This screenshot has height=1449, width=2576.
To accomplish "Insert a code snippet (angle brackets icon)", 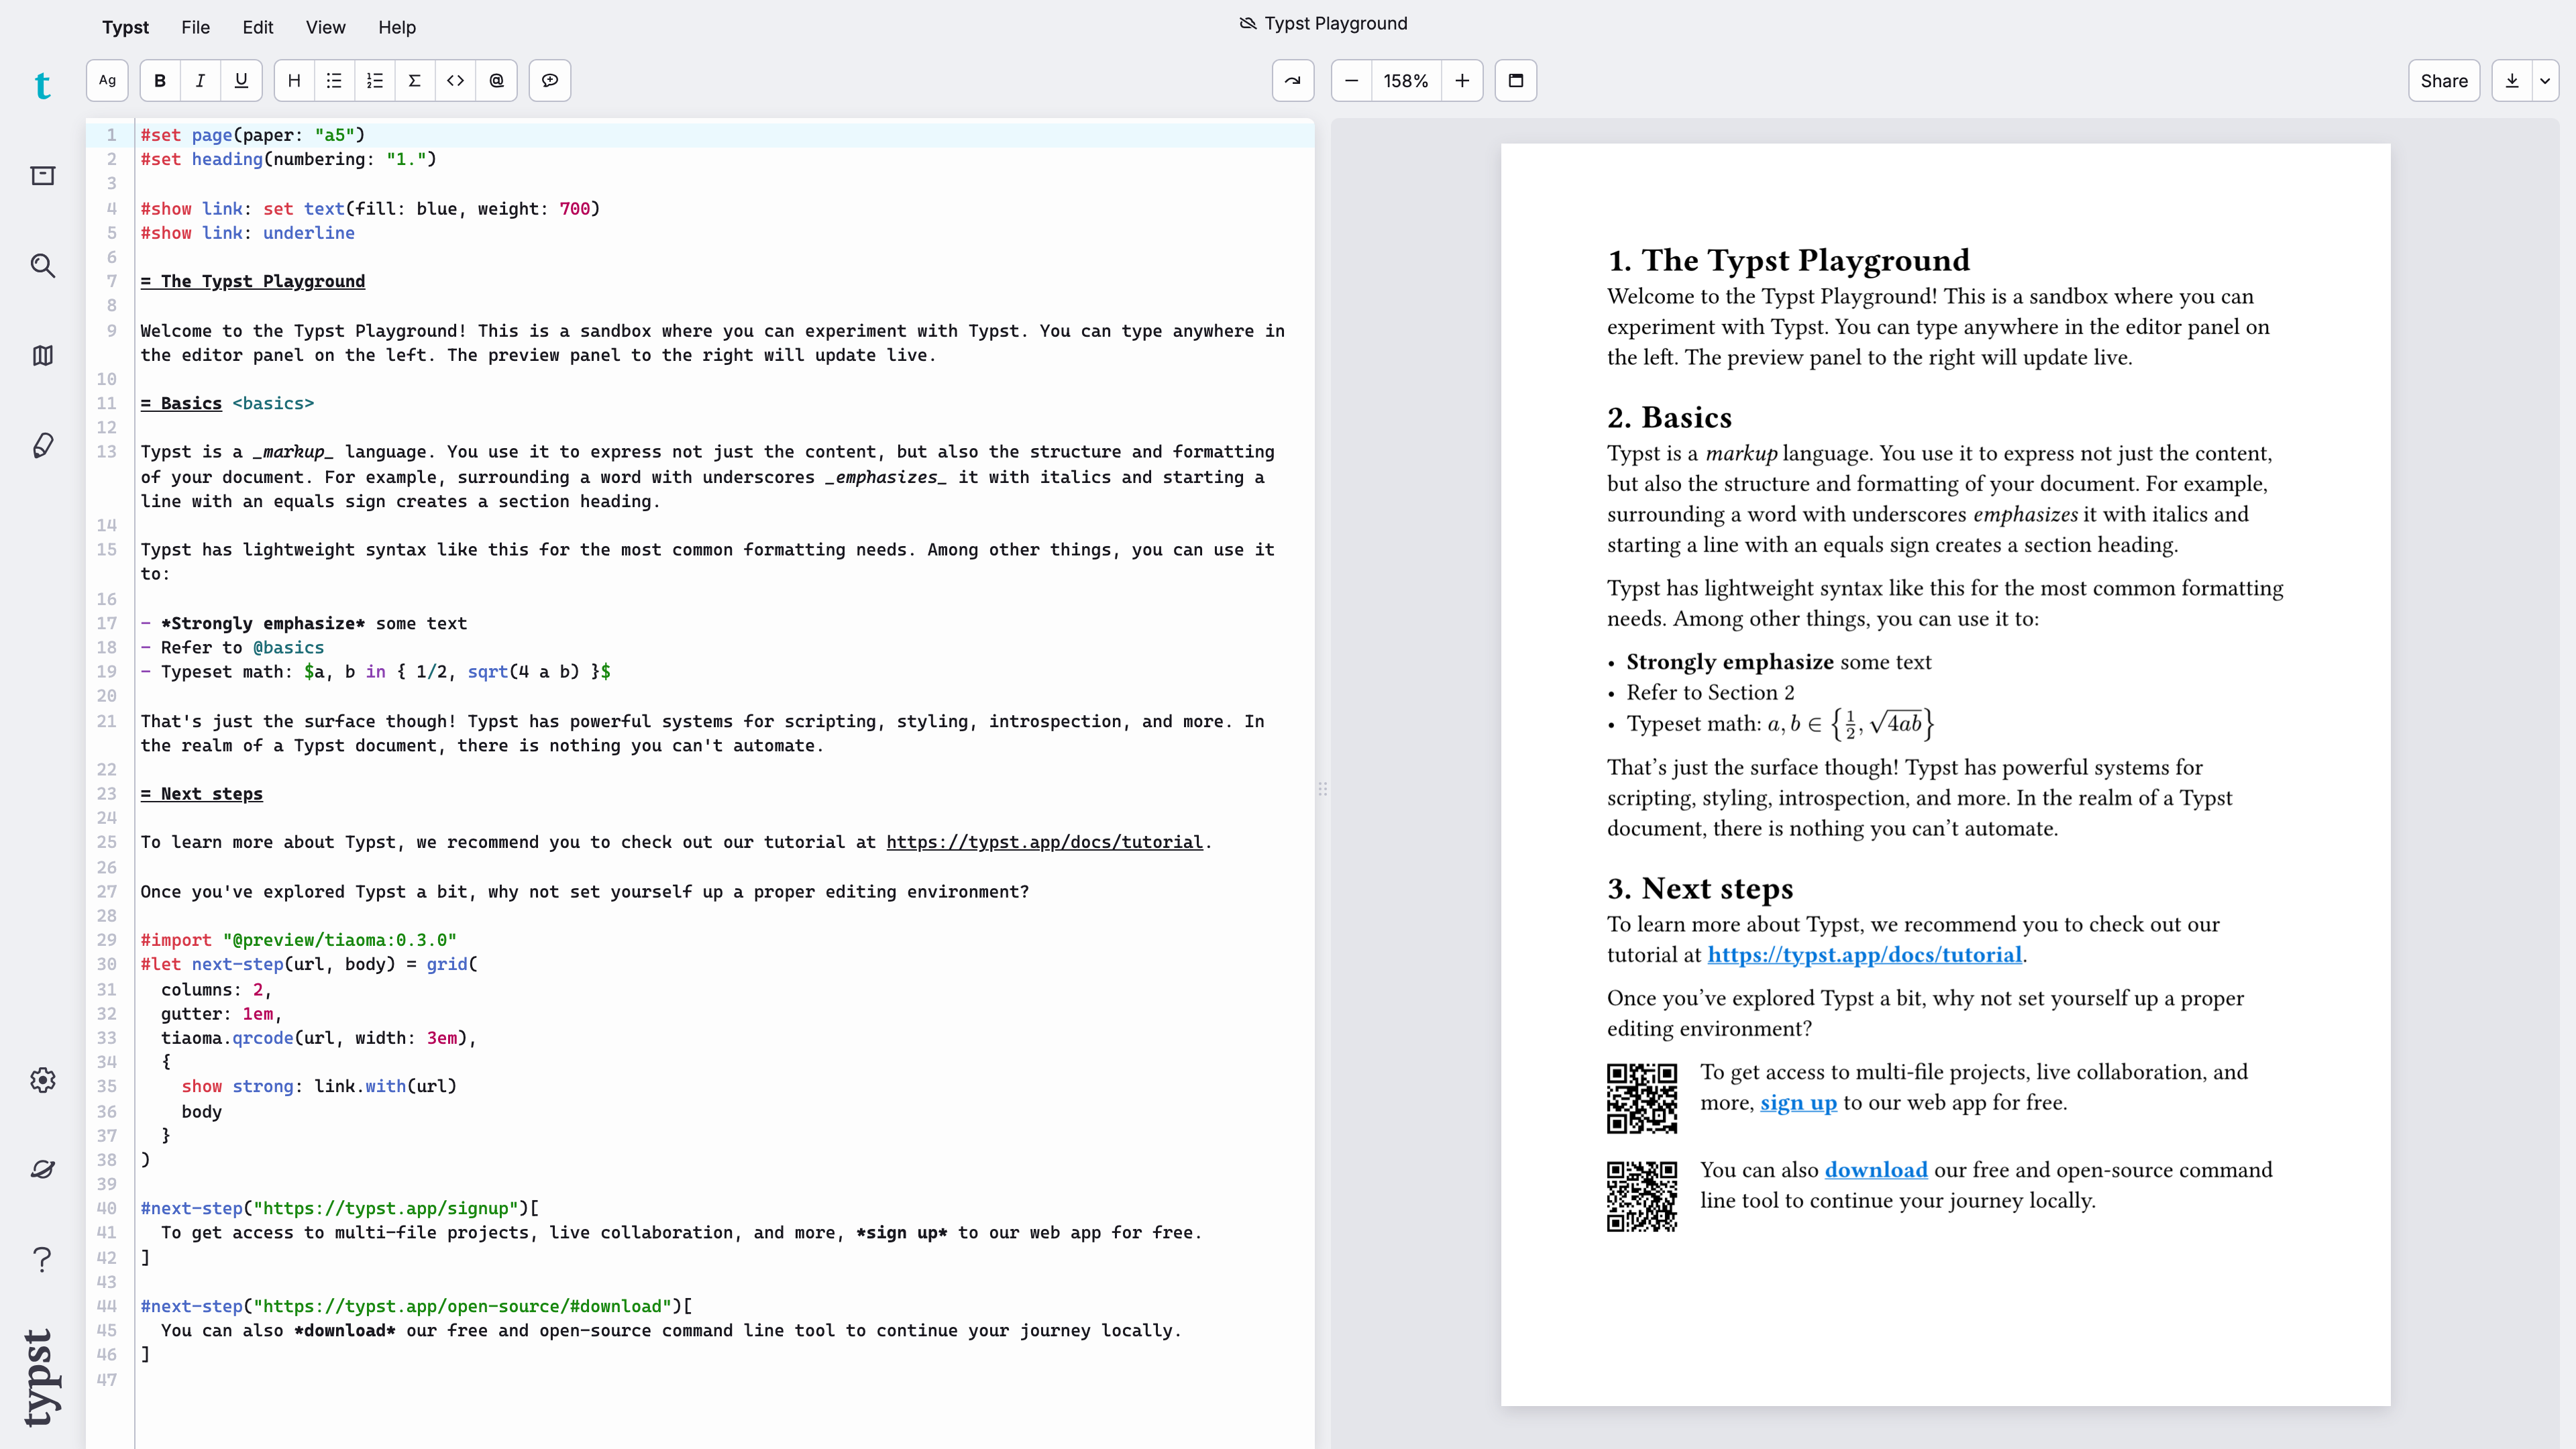I will 456,81.
